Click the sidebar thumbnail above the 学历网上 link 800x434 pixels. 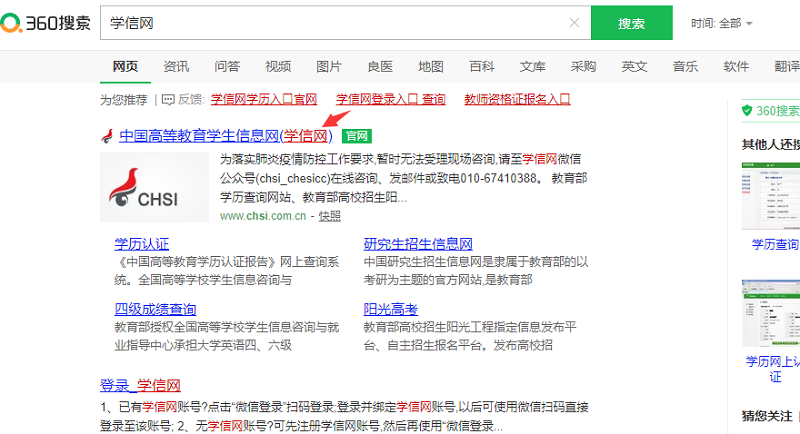[x=771, y=313]
